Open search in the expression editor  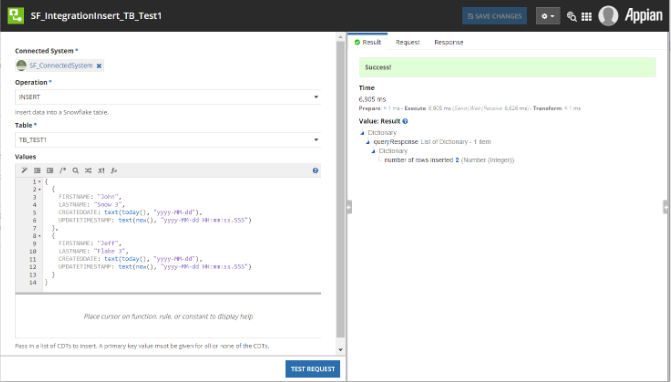[75, 170]
